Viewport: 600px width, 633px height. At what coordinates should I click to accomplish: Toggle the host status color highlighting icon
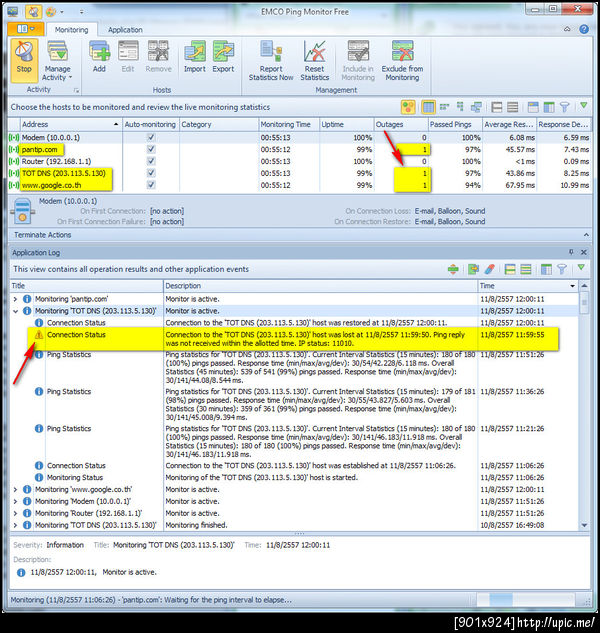408,107
